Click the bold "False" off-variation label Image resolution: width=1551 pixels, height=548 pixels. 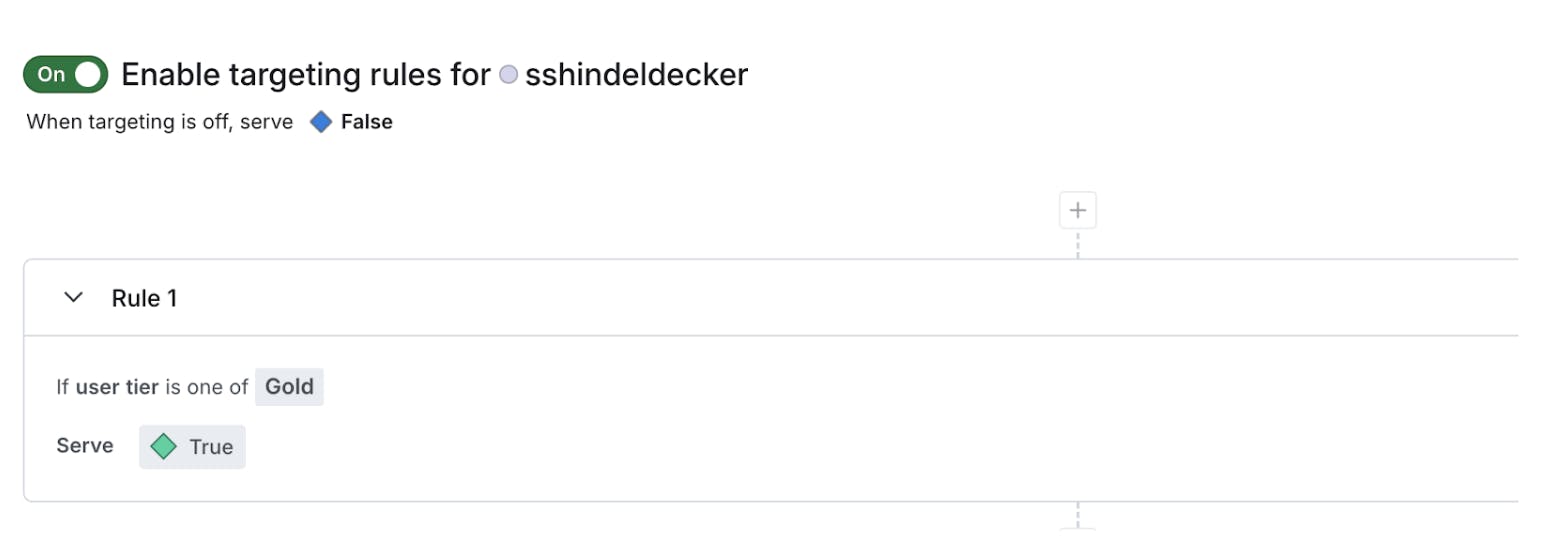[367, 122]
